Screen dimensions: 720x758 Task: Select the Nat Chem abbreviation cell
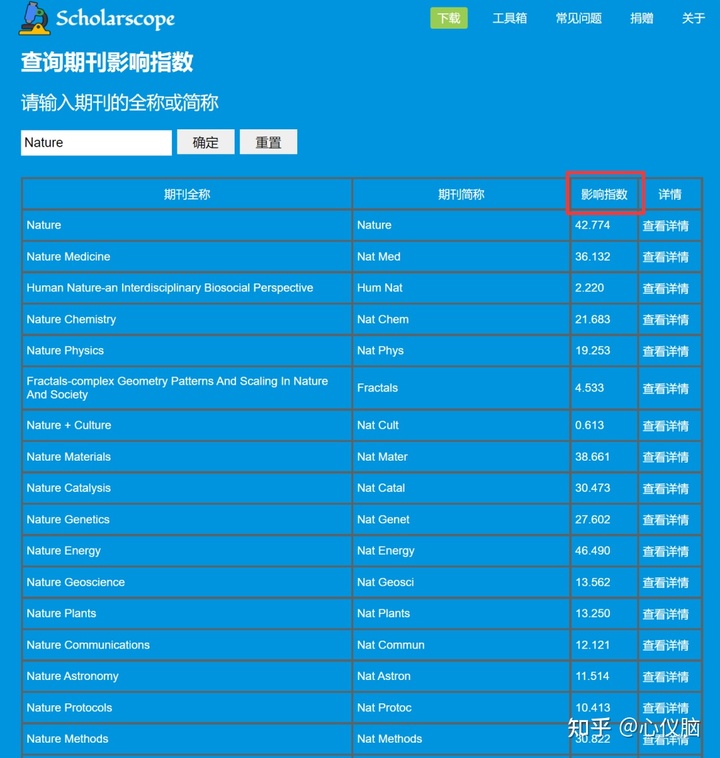coord(461,320)
